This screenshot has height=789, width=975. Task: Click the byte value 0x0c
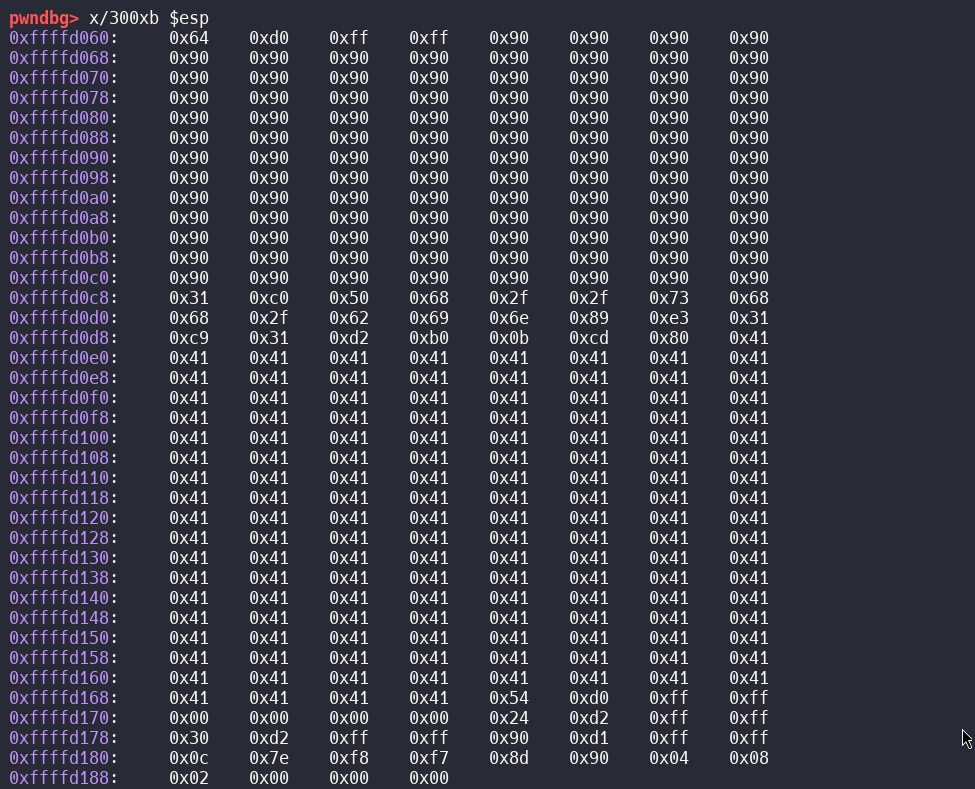[189, 758]
